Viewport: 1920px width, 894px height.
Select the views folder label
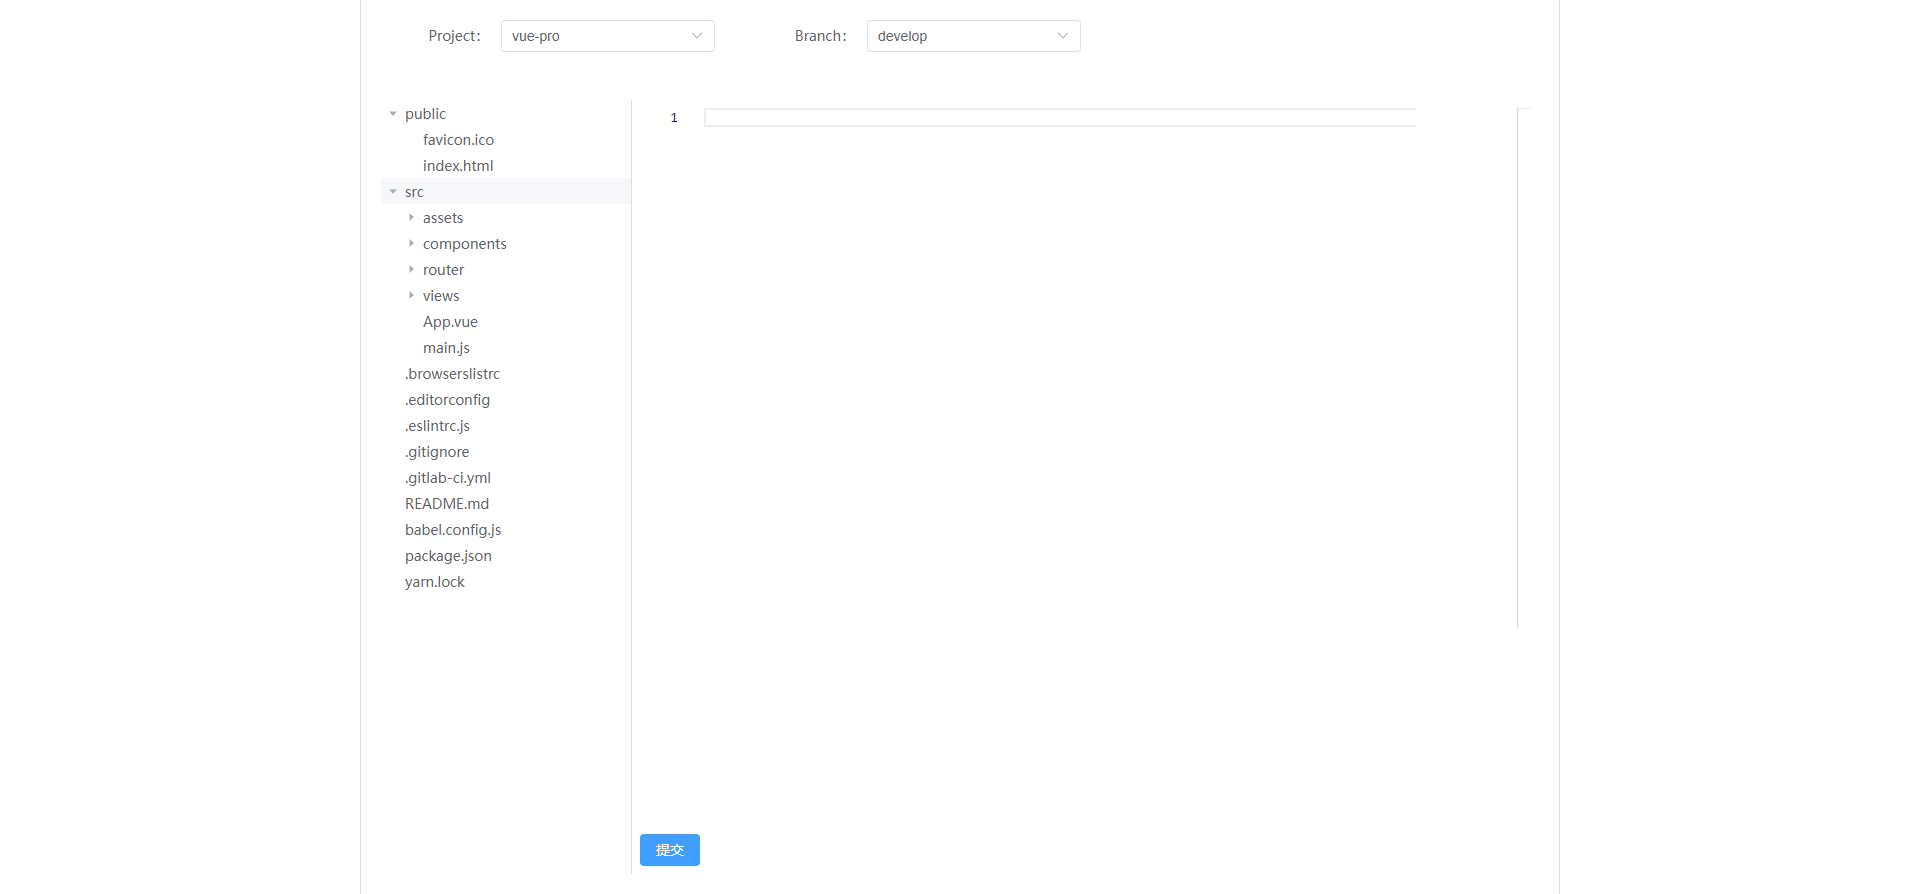click(x=441, y=296)
